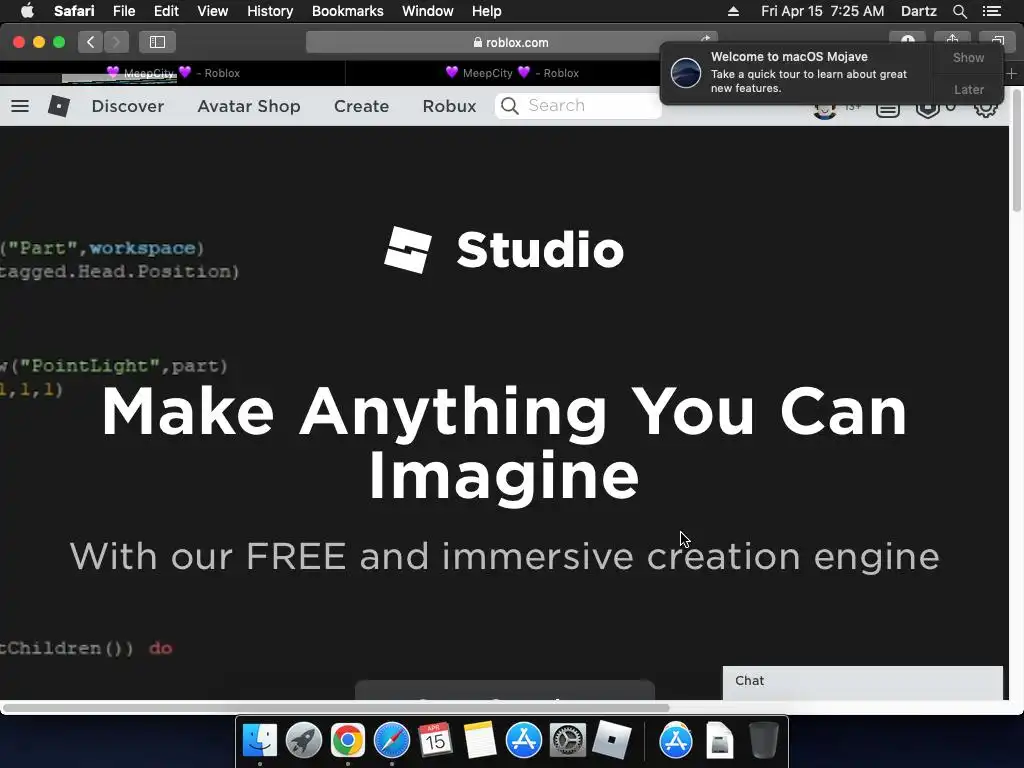Open Notes from the dock
1024x768 pixels.
click(479, 741)
